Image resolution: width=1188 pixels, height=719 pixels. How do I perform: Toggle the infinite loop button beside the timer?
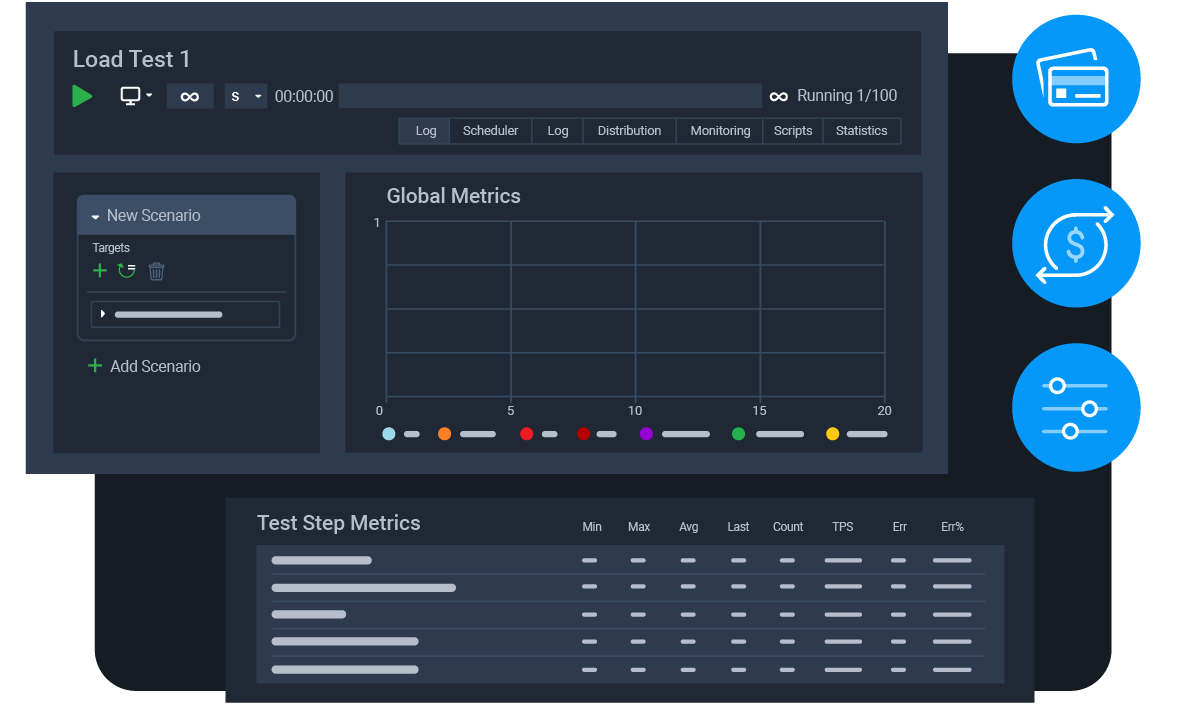coord(189,96)
